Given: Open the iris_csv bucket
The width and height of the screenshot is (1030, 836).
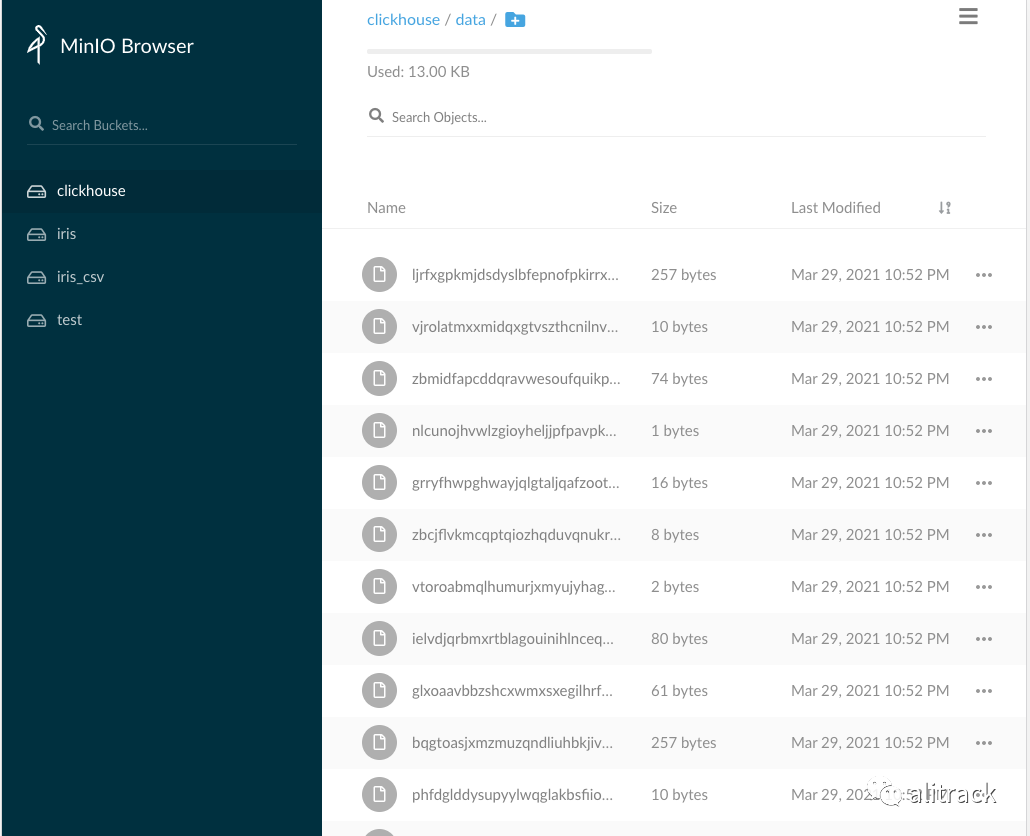Looking at the screenshot, I should click(80, 277).
